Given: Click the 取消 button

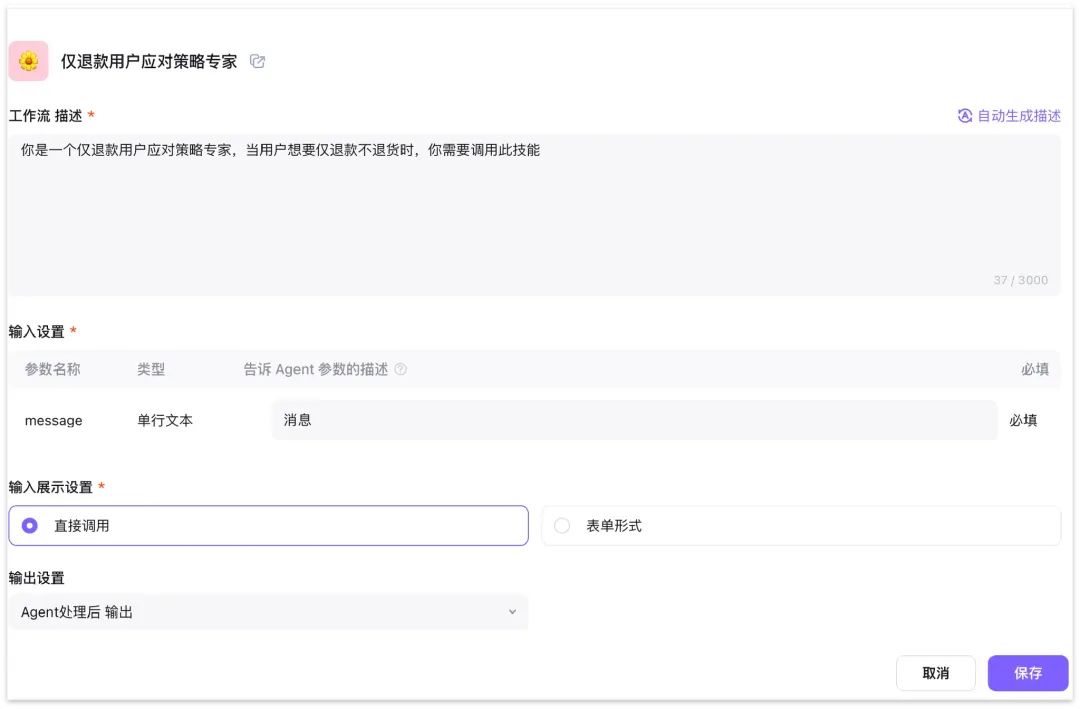Looking at the screenshot, I should pos(935,673).
